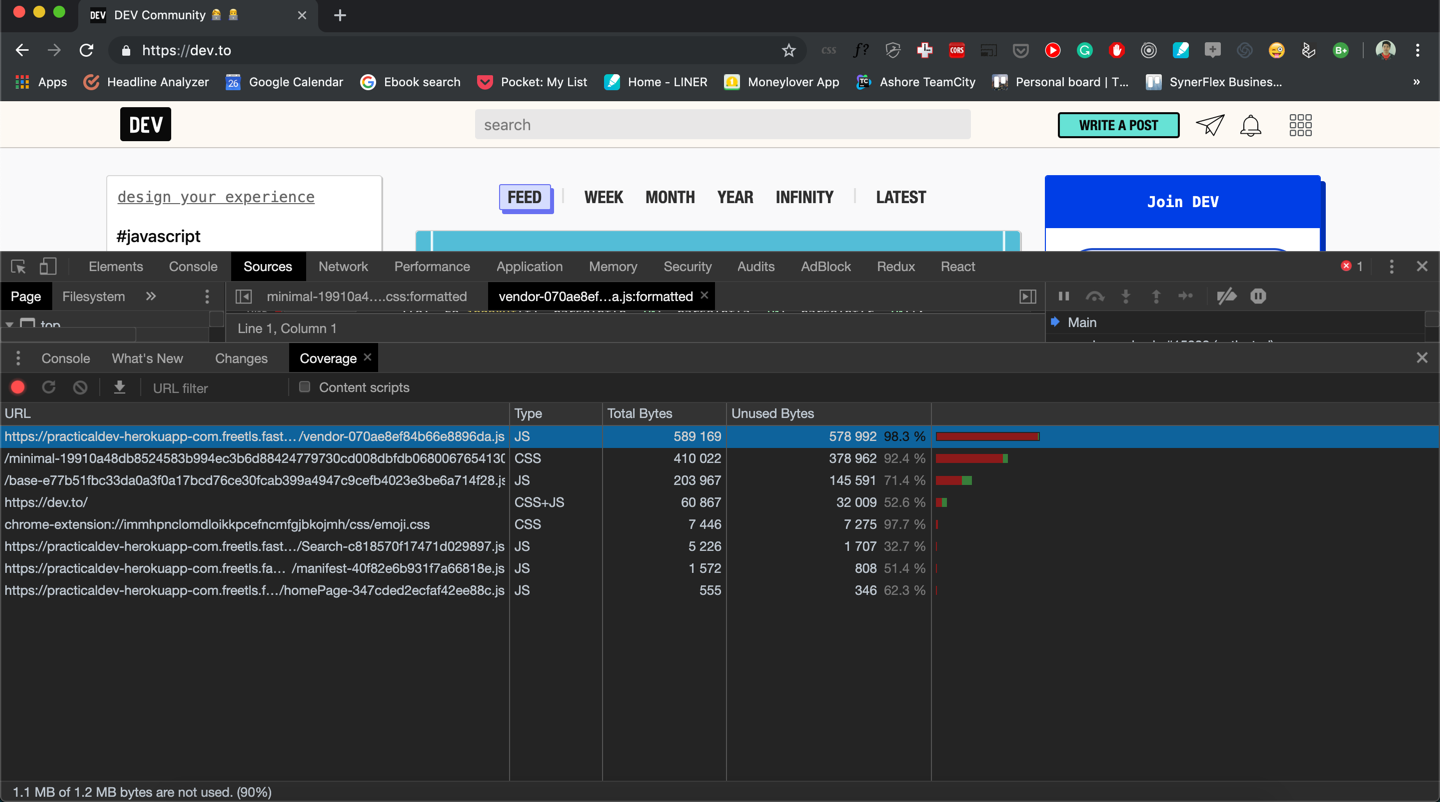
Task: Step over the next function call
Action: tap(1094, 296)
